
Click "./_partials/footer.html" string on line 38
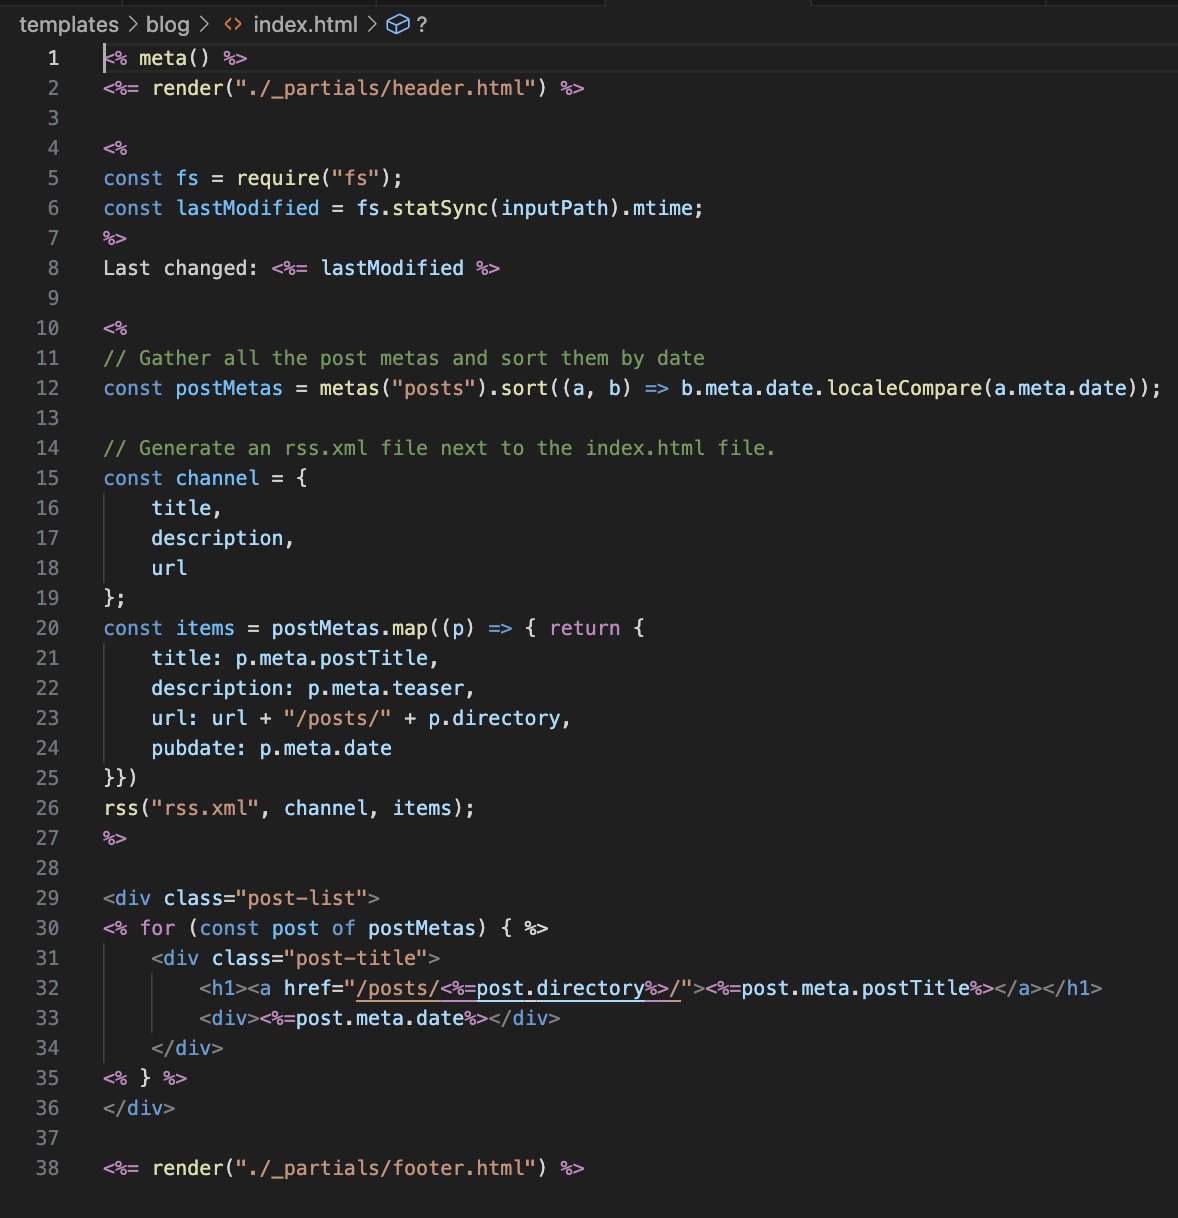385,1168
